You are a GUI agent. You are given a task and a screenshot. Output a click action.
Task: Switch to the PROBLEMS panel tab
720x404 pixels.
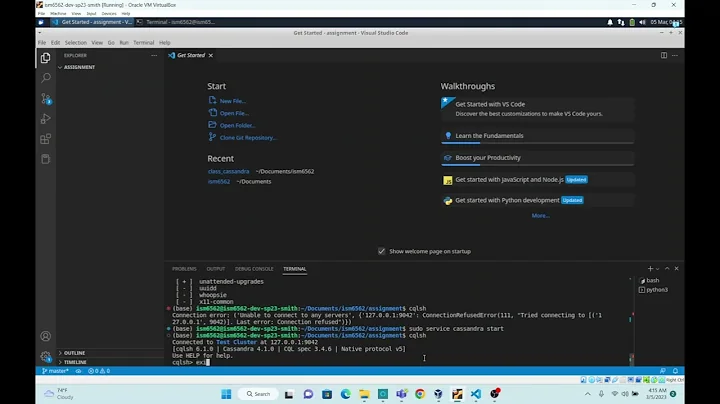point(184,269)
